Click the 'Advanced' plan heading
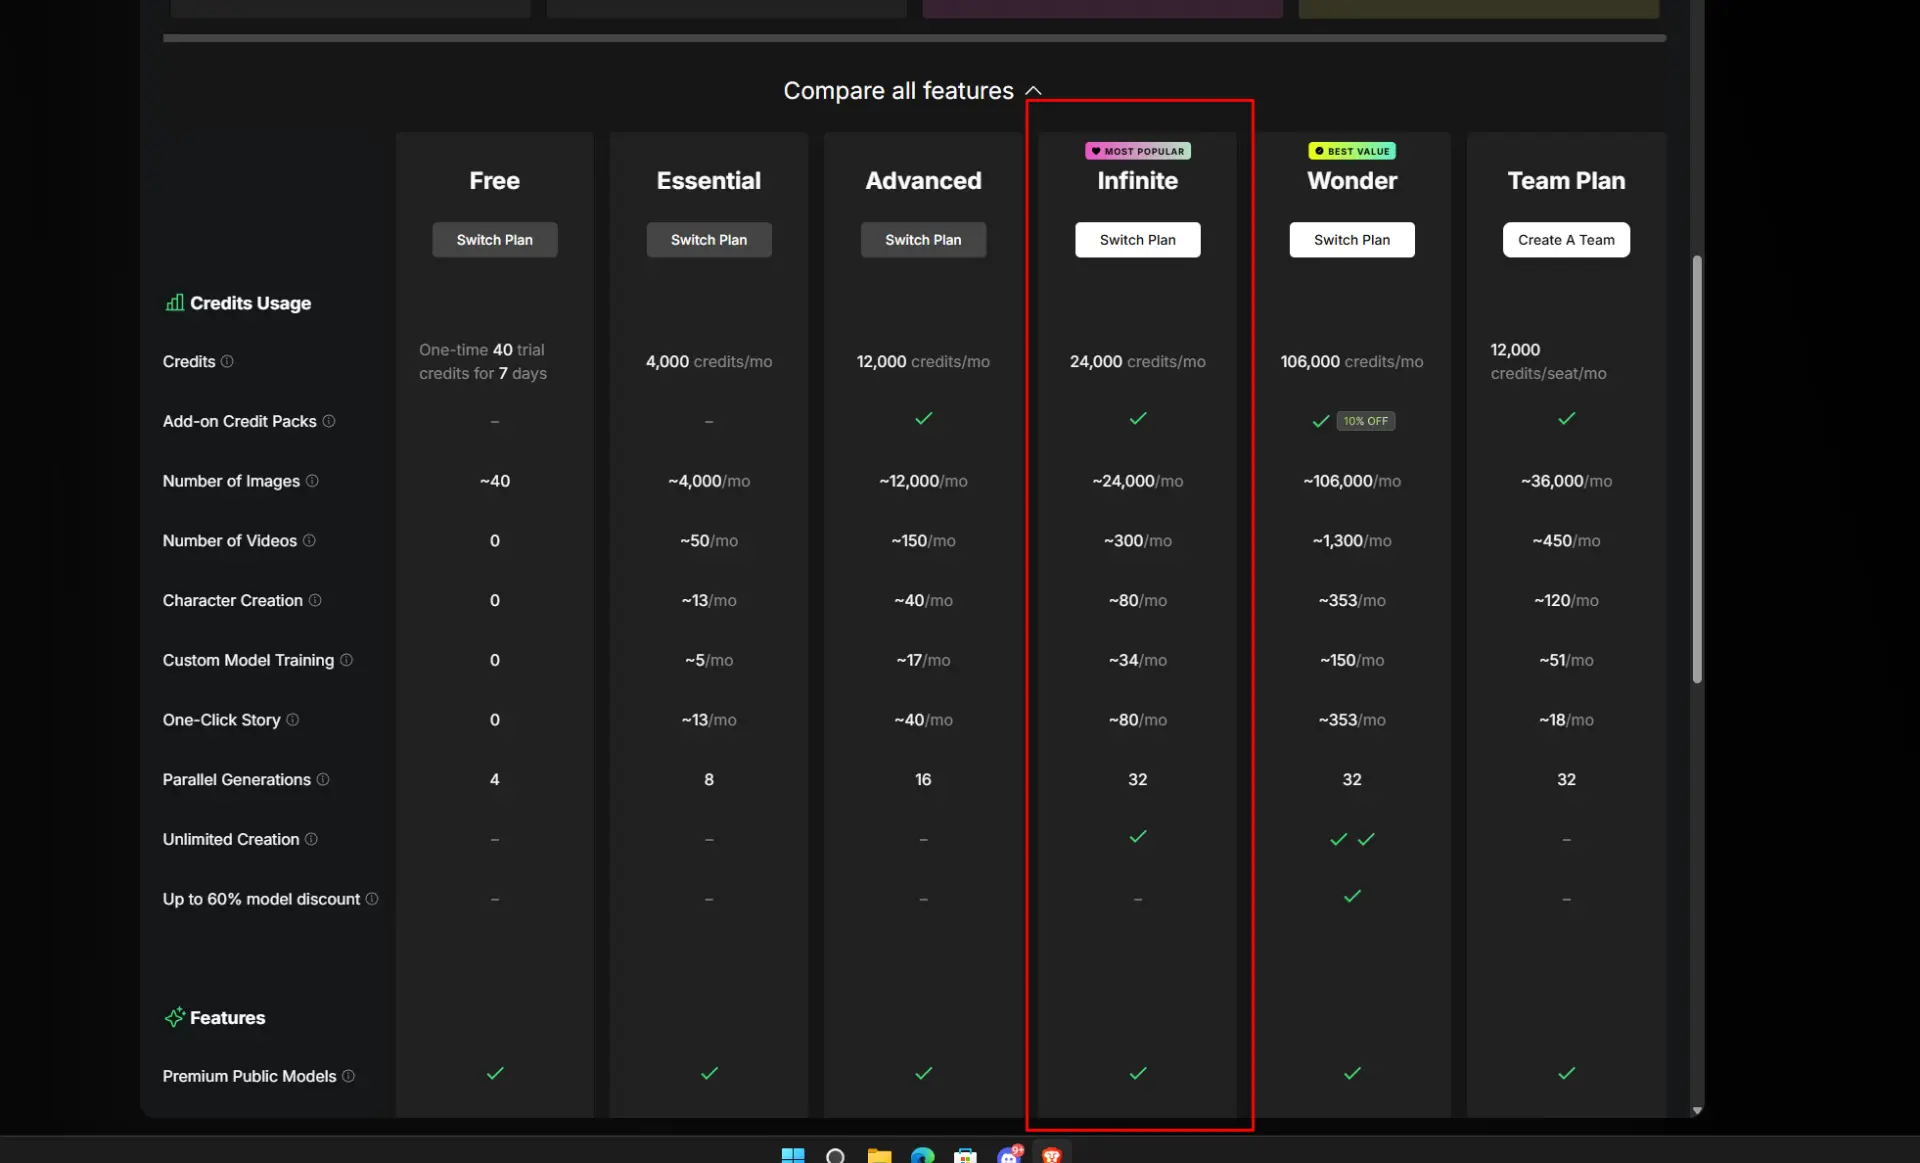 click(x=923, y=181)
